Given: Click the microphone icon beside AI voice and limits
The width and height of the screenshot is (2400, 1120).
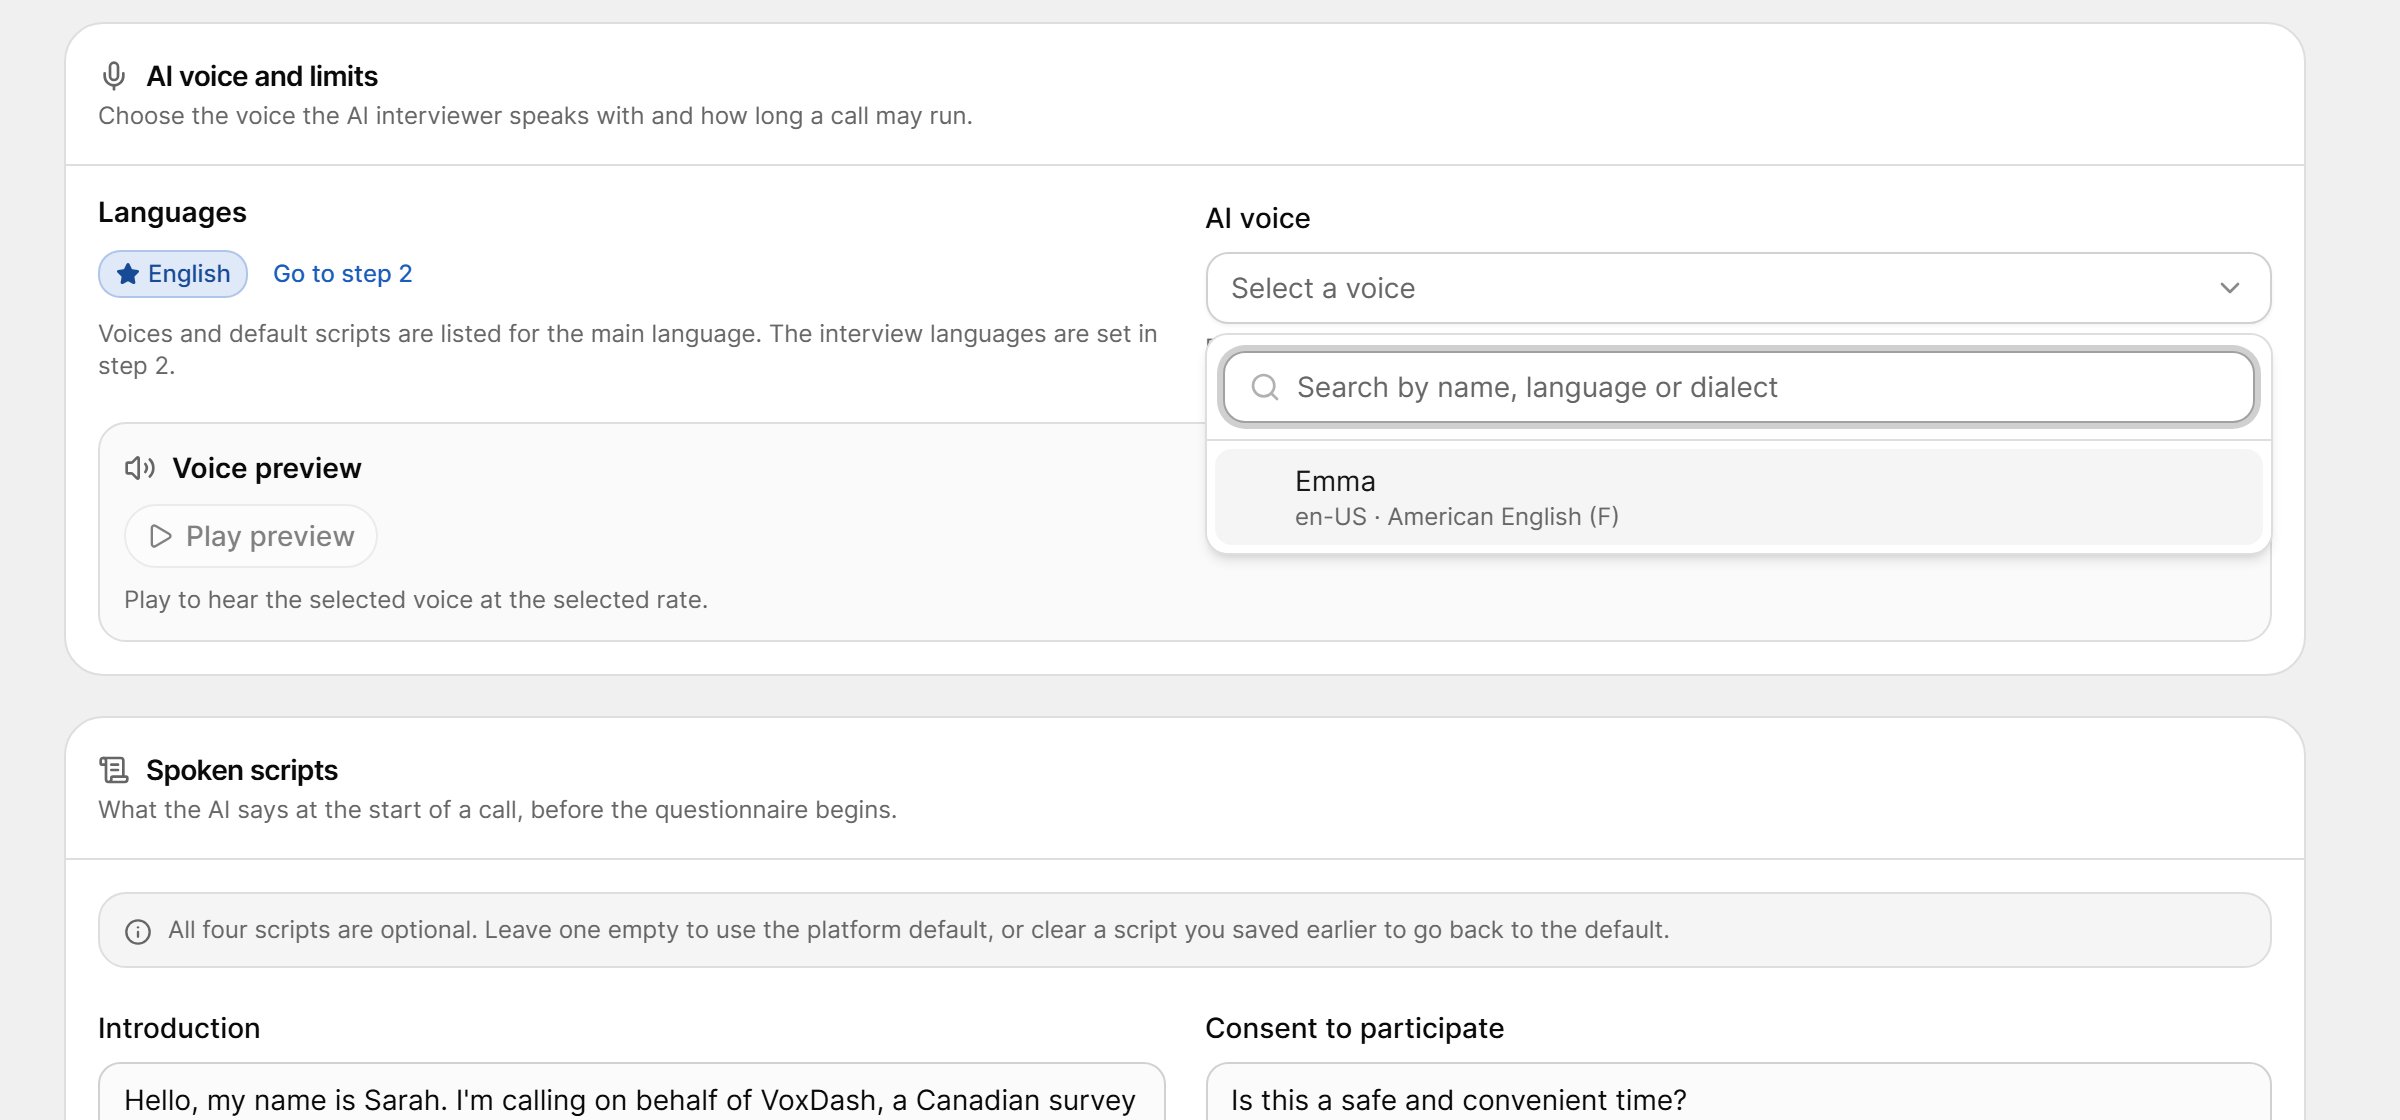Looking at the screenshot, I should [114, 76].
